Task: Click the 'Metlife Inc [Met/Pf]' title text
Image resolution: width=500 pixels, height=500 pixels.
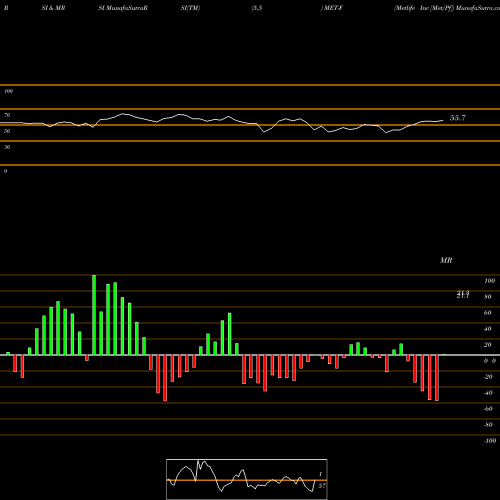Action: pos(424,8)
